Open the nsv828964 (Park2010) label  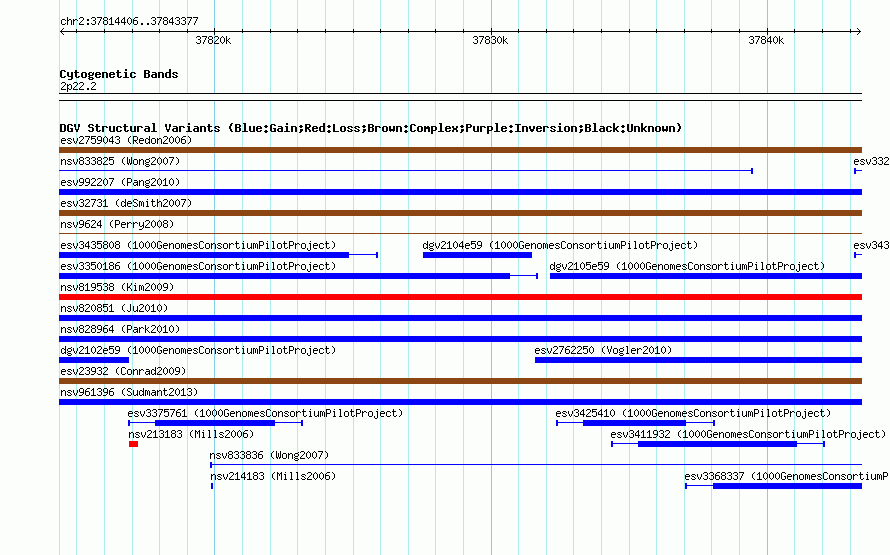(x=120, y=329)
